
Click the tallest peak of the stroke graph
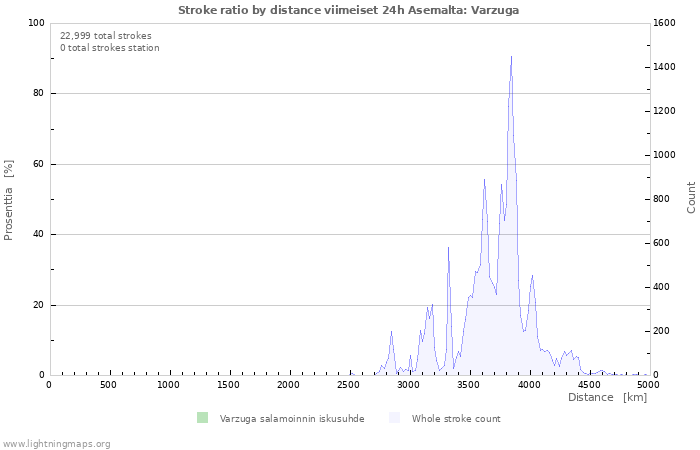coord(511,58)
